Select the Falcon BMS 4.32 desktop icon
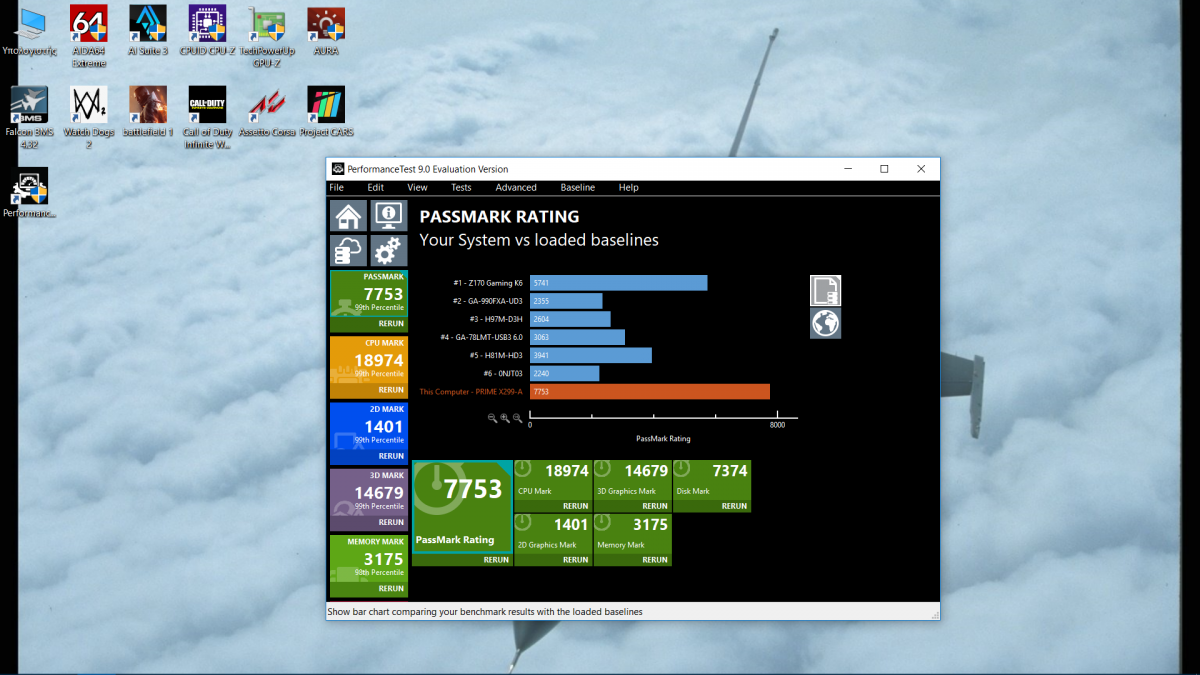Viewport: 1200px width, 675px height. coord(28,117)
